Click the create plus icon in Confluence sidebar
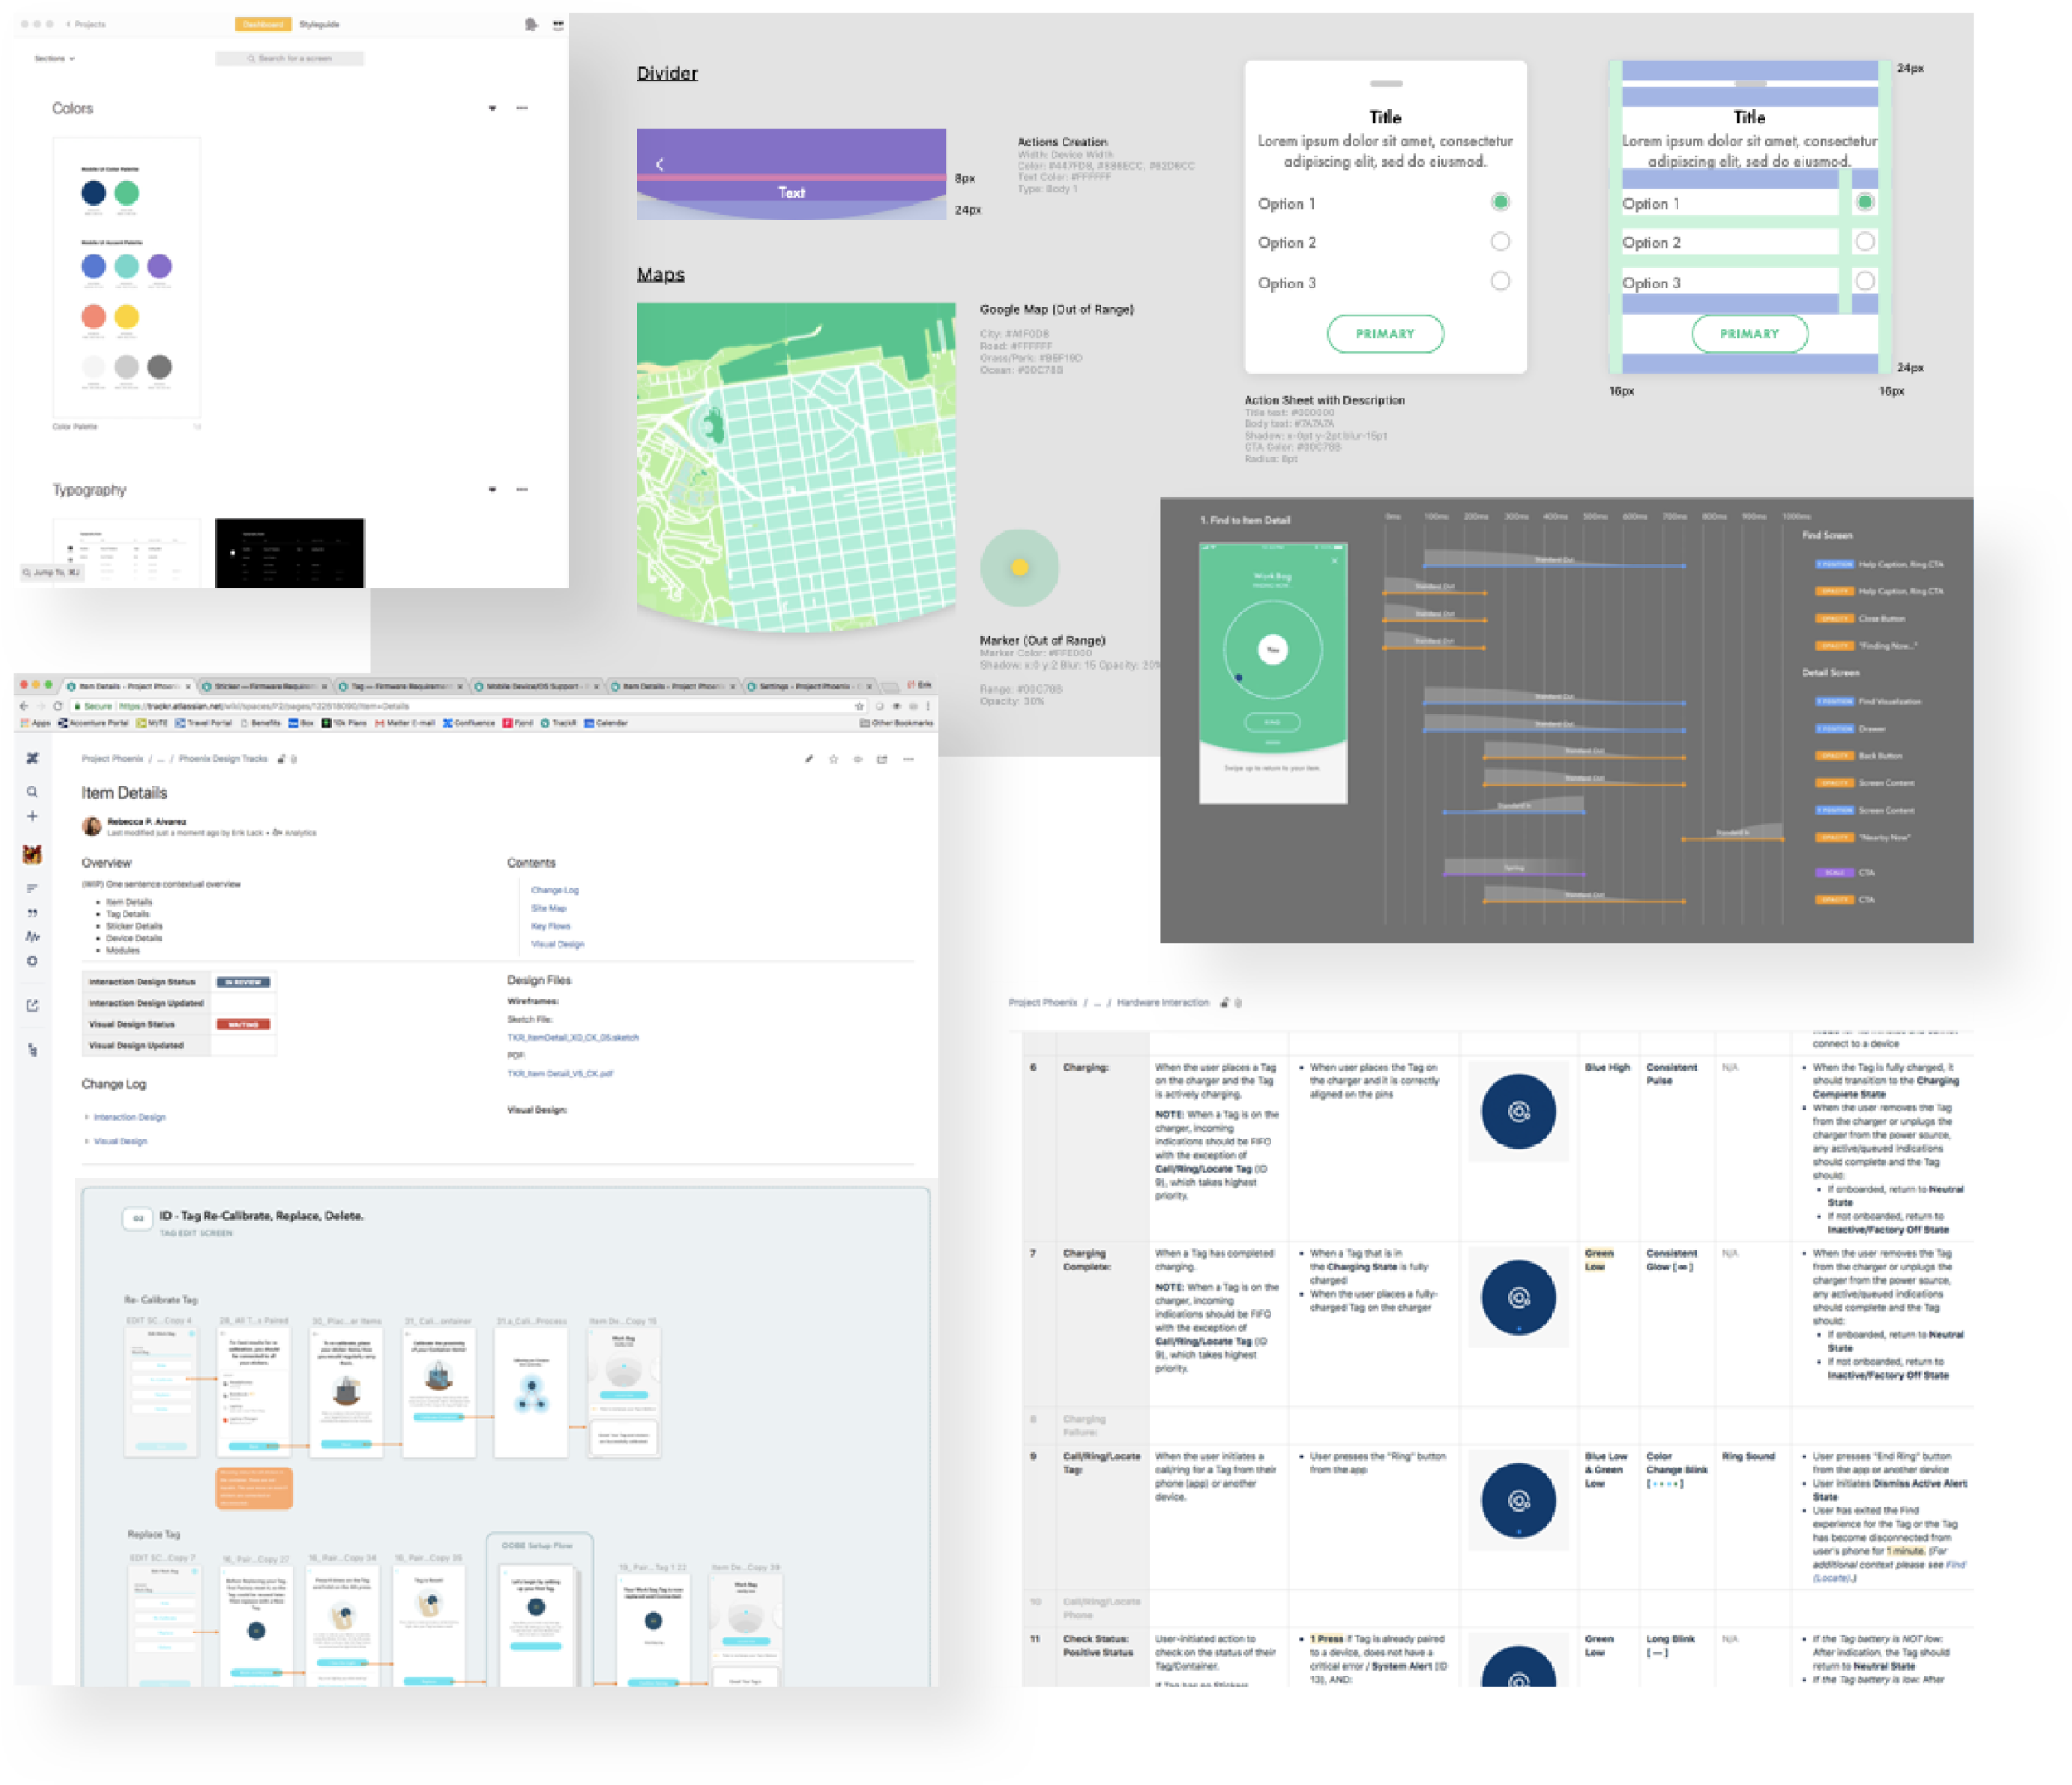The image size is (2072, 1785). [32, 816]
